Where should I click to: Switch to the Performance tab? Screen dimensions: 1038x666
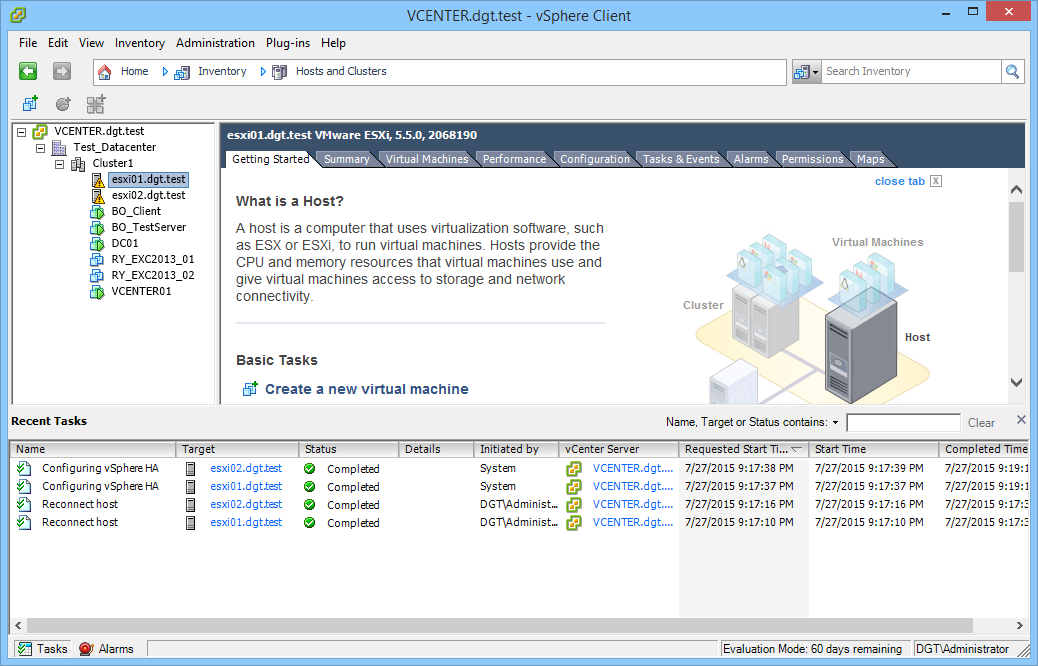(x=514, y=160)
